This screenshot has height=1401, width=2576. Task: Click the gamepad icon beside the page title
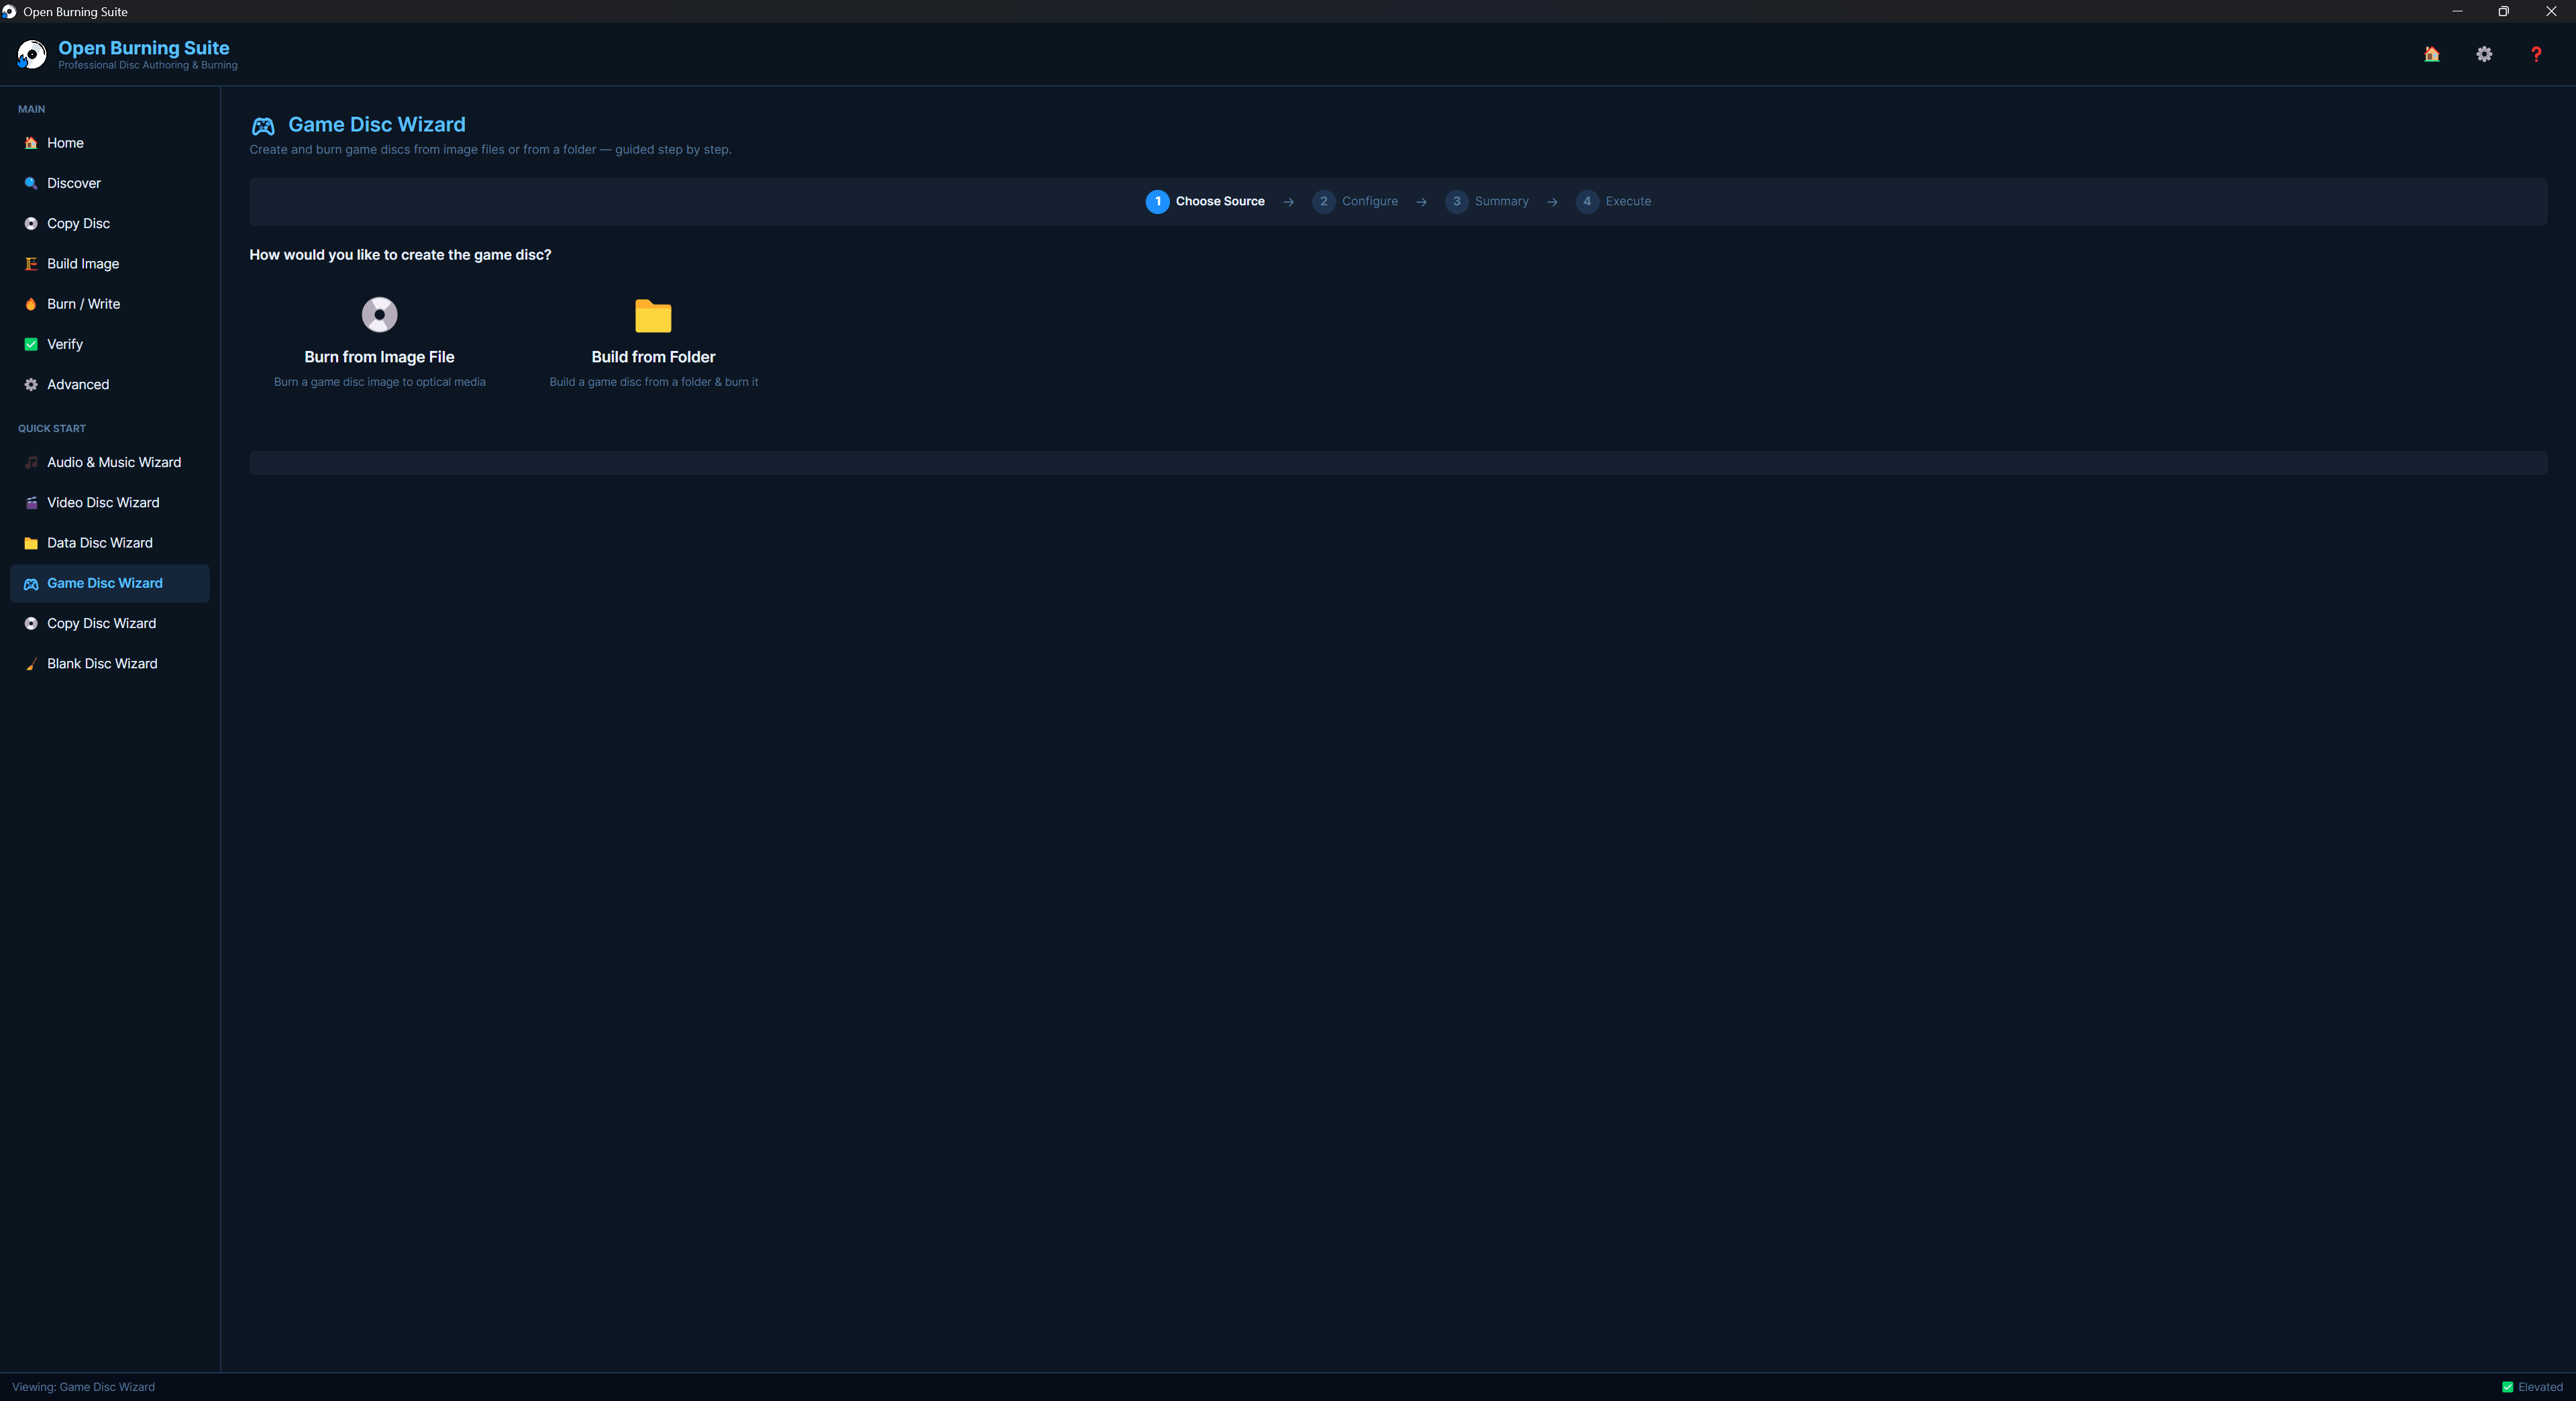pos(263,126)
